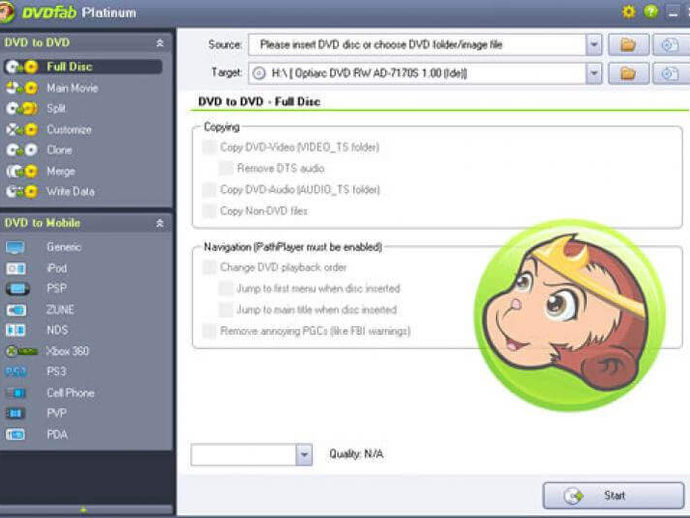This screenshot has height=518, width=690.
Task: Expand the Target drive dropdown arrow
Action: (x=594, y=73)
